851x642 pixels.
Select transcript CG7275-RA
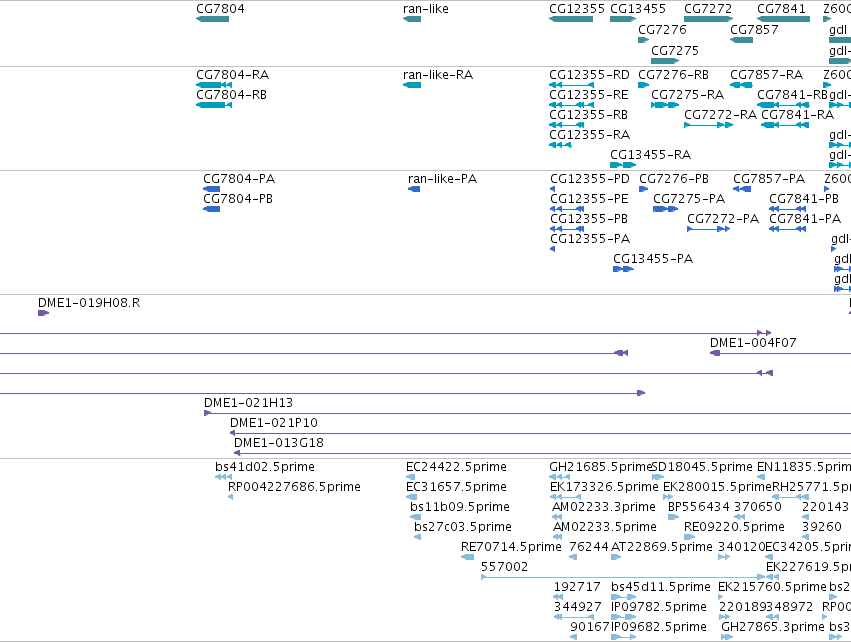click(665, 105)
